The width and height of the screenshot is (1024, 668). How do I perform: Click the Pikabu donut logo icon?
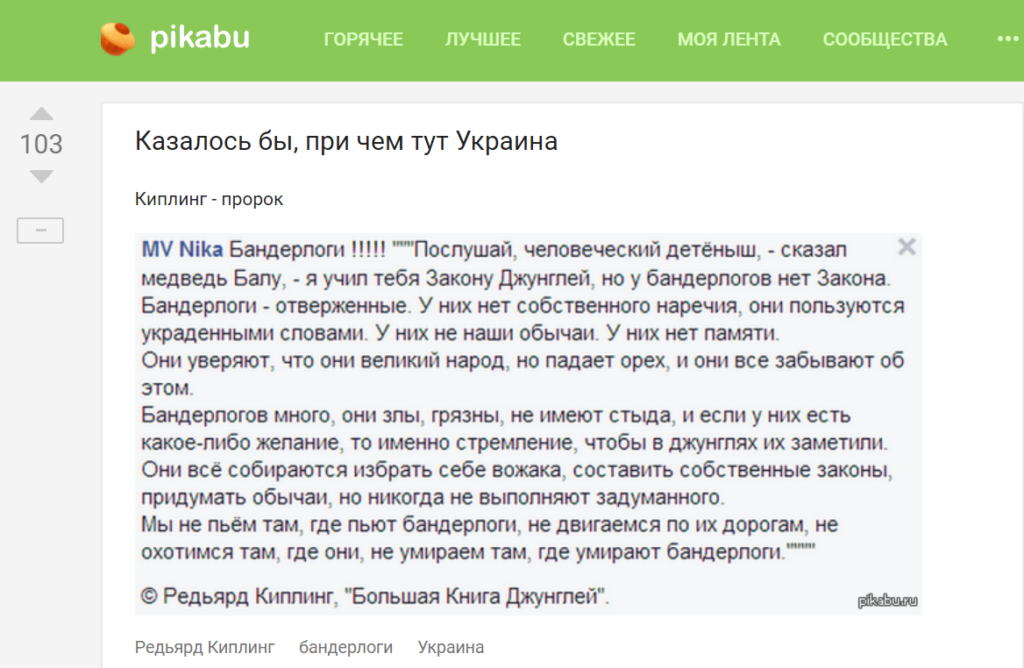click(x=118, y=39)
